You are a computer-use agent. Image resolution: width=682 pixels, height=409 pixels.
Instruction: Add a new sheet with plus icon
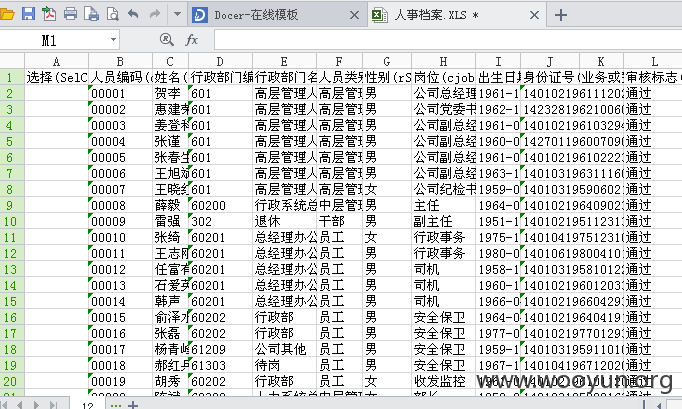(133, 405)
